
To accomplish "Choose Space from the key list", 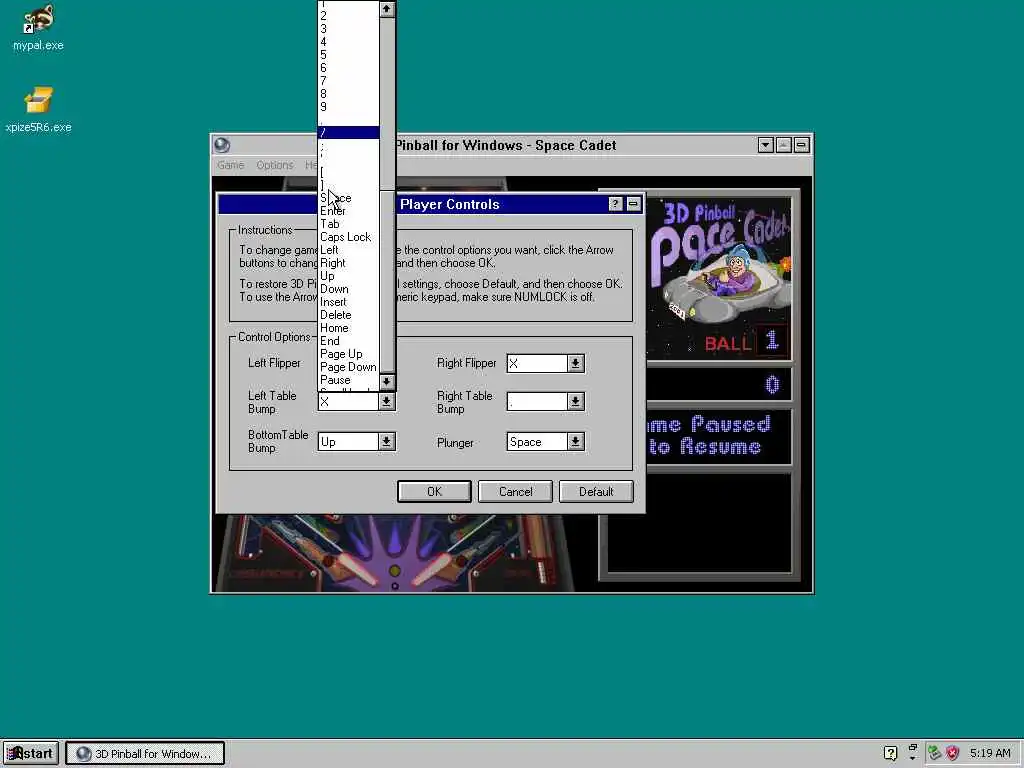I will tap(348, 198).
